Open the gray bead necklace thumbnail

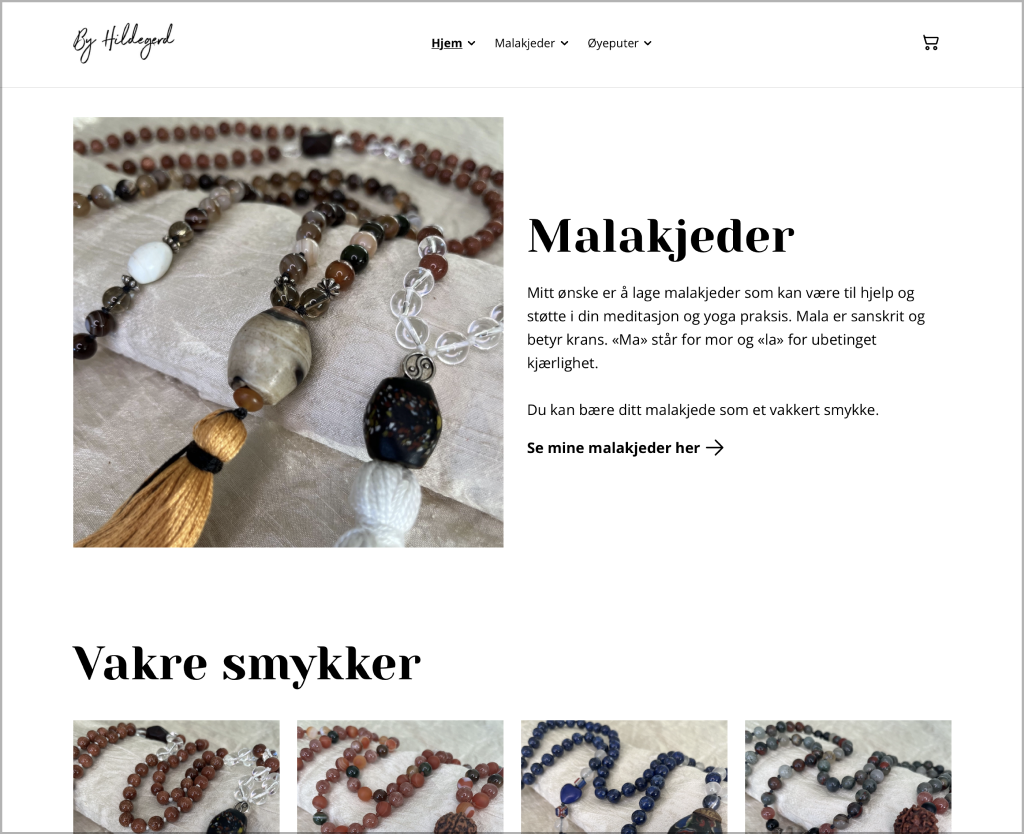(848, 776)
